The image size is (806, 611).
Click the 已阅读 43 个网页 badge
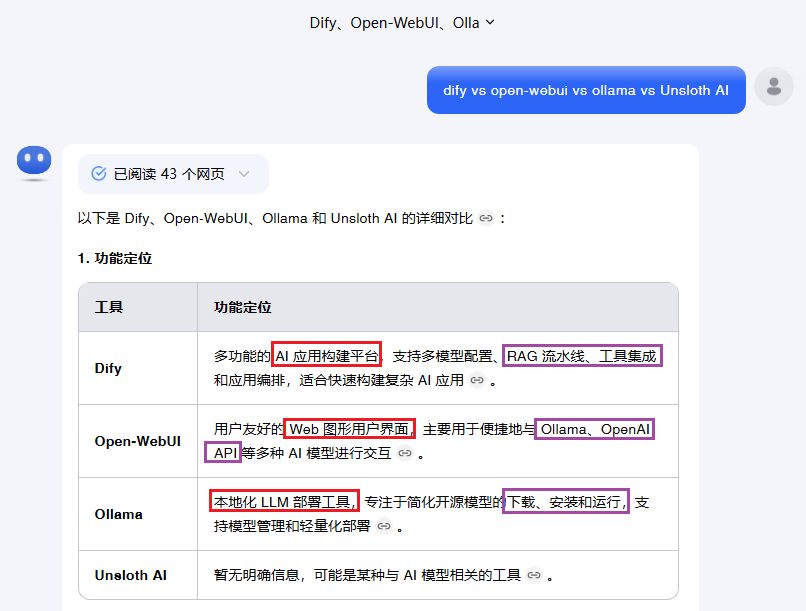coord(172,173)
